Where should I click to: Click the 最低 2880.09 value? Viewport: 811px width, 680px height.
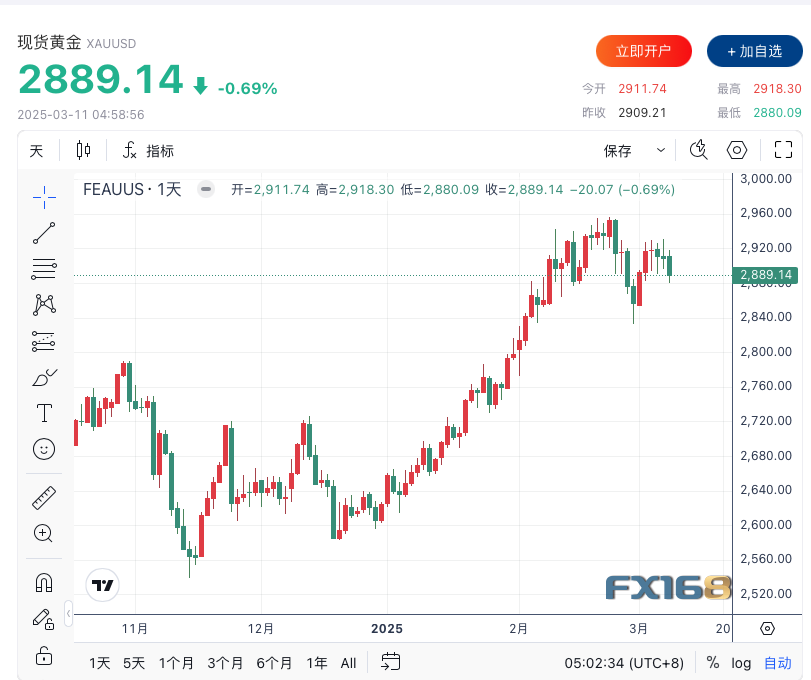tap(777, 113)
